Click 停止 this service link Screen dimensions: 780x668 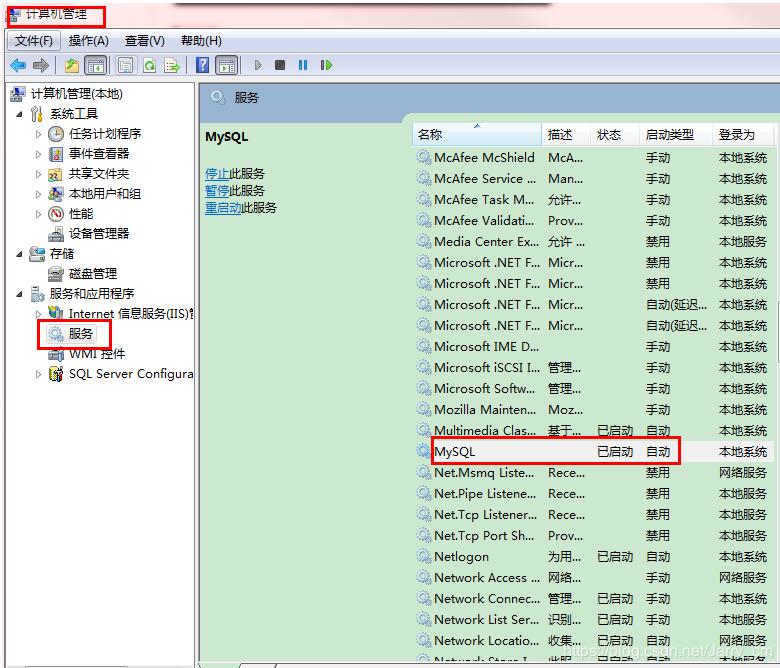pos(216,174)
